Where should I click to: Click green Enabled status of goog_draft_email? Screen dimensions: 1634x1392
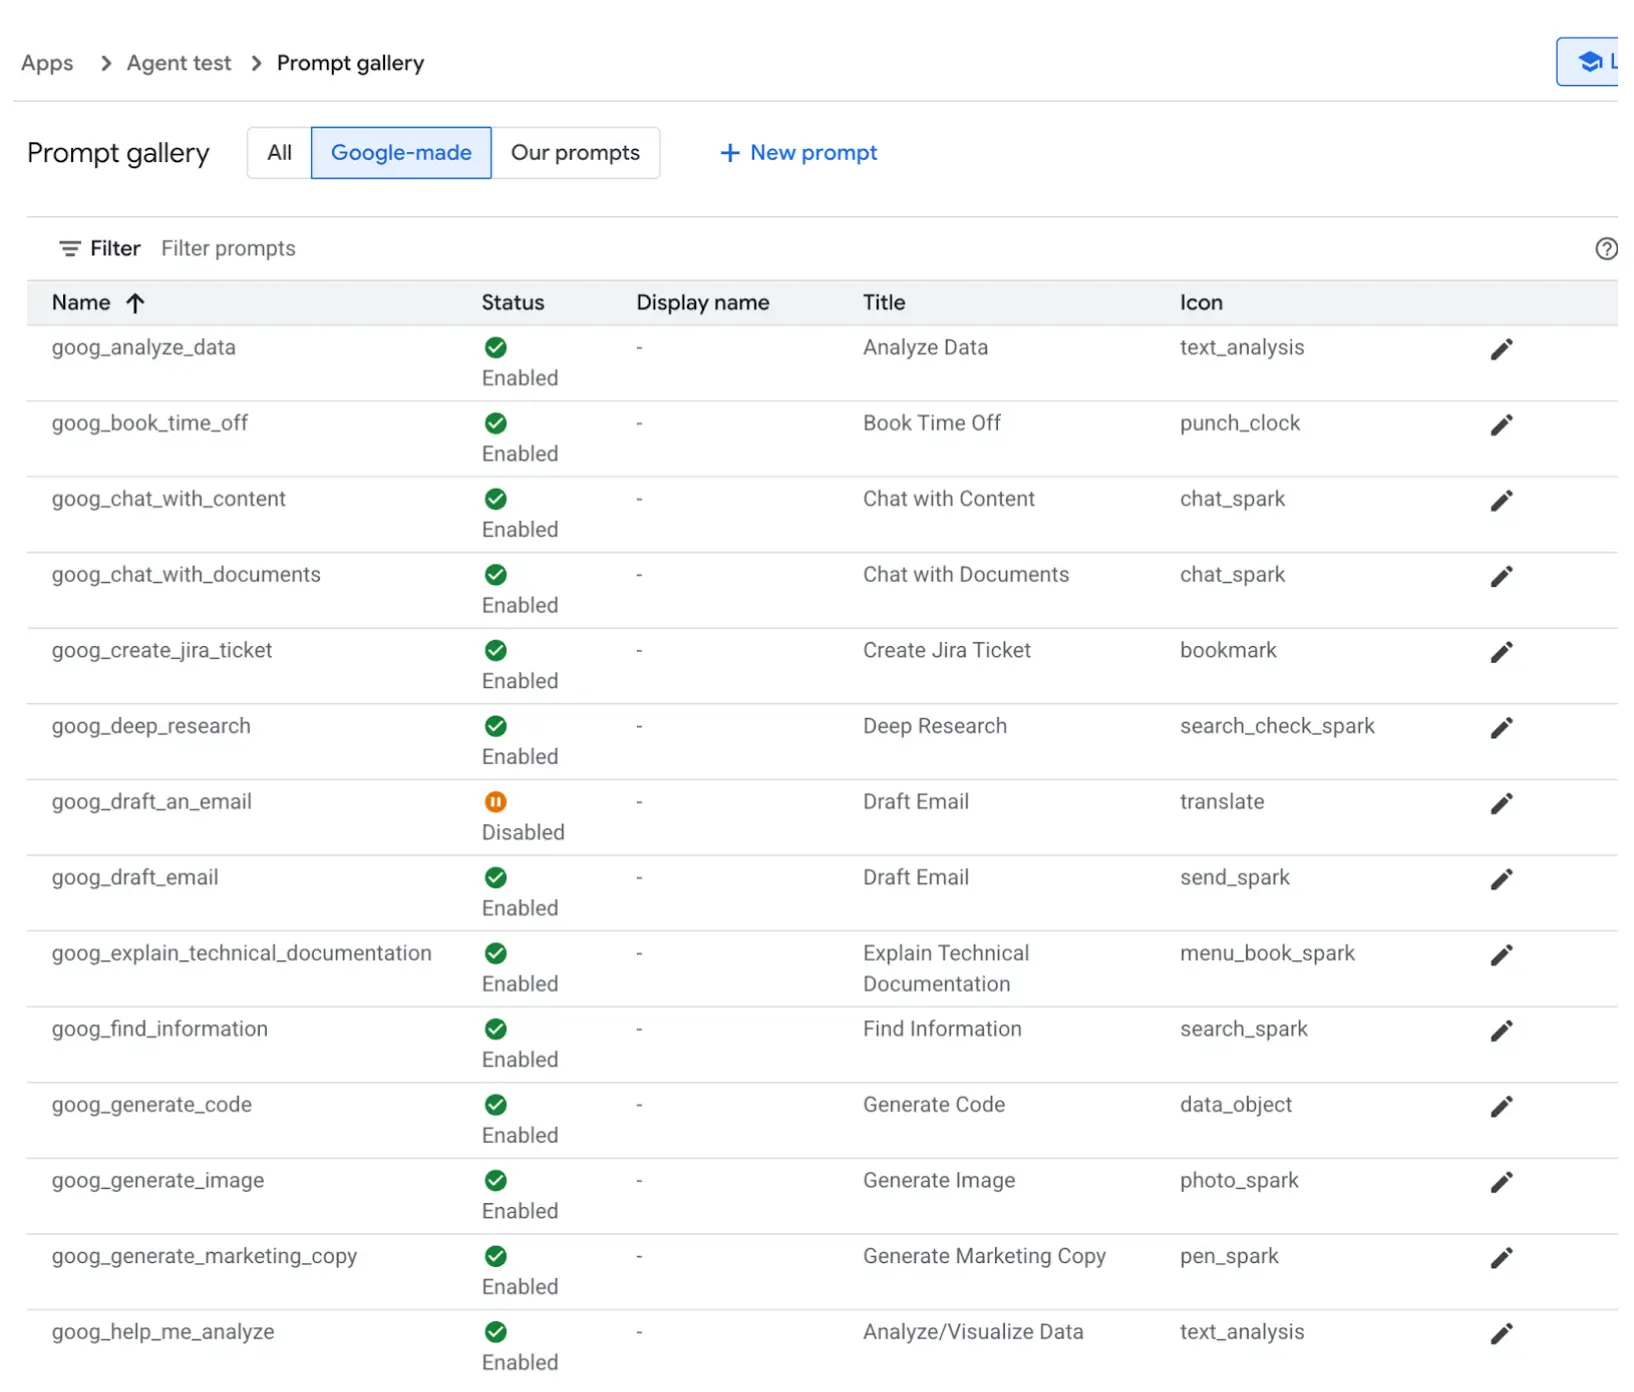[x=495, y=878]
